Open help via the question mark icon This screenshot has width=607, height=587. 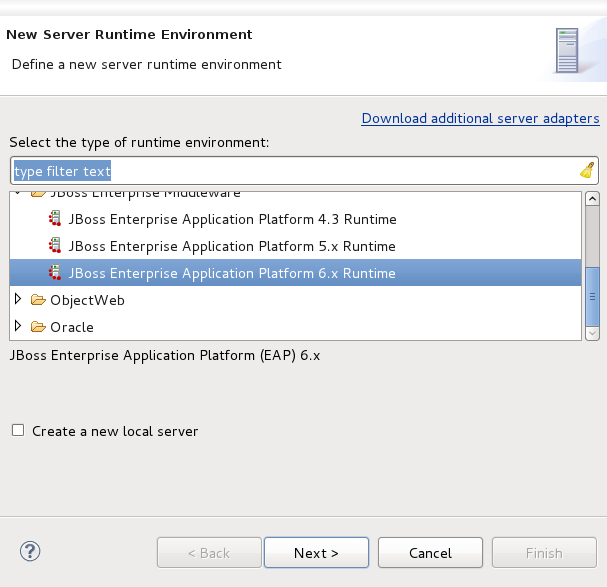(x=30, y=552)
